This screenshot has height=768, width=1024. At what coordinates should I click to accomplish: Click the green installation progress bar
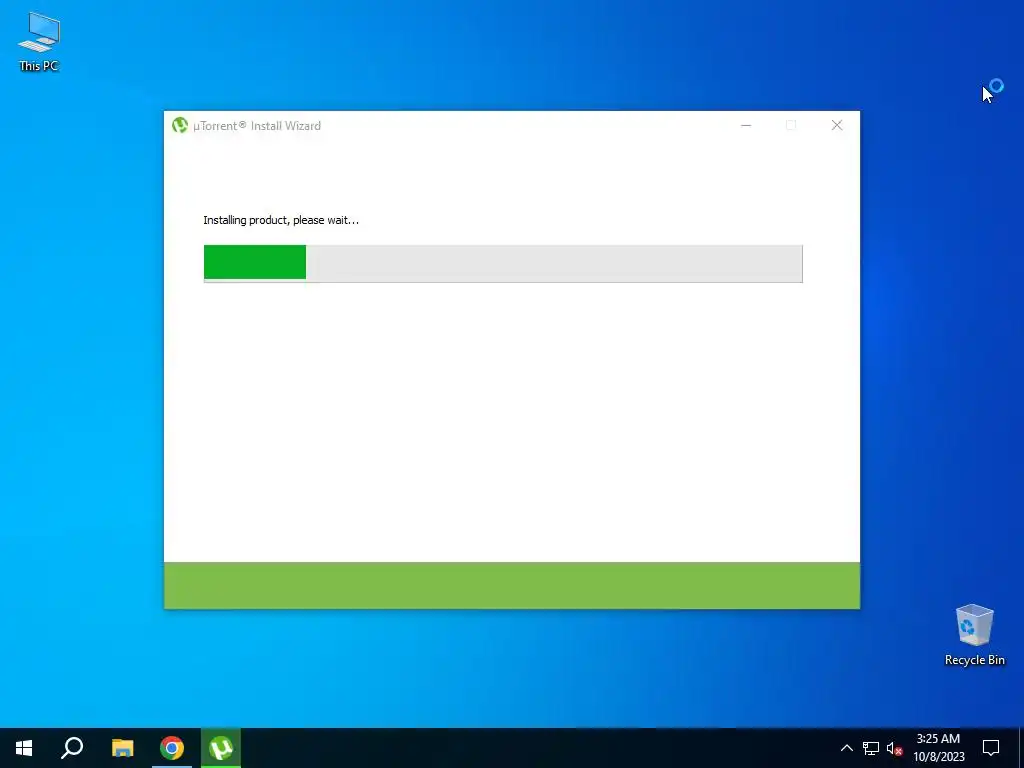(x=503, y=263)
